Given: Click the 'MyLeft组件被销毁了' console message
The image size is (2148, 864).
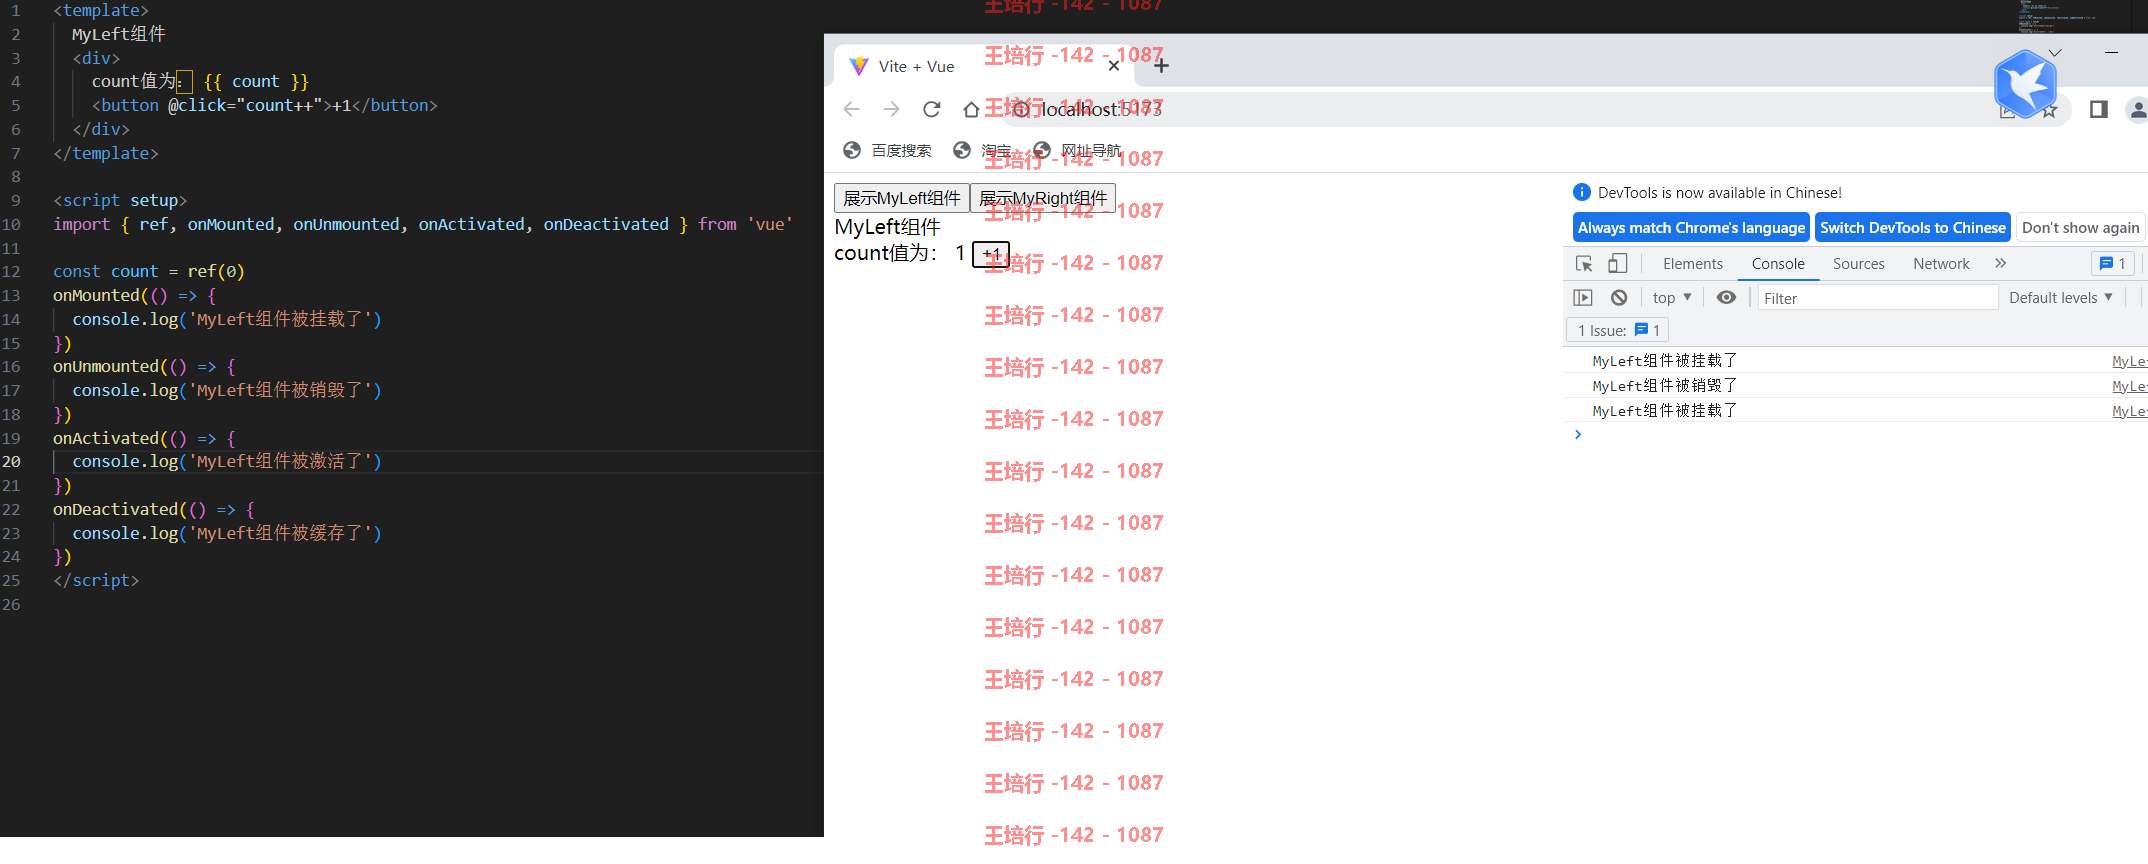Looking at the screenshot, I should [x=1665, y=386].
